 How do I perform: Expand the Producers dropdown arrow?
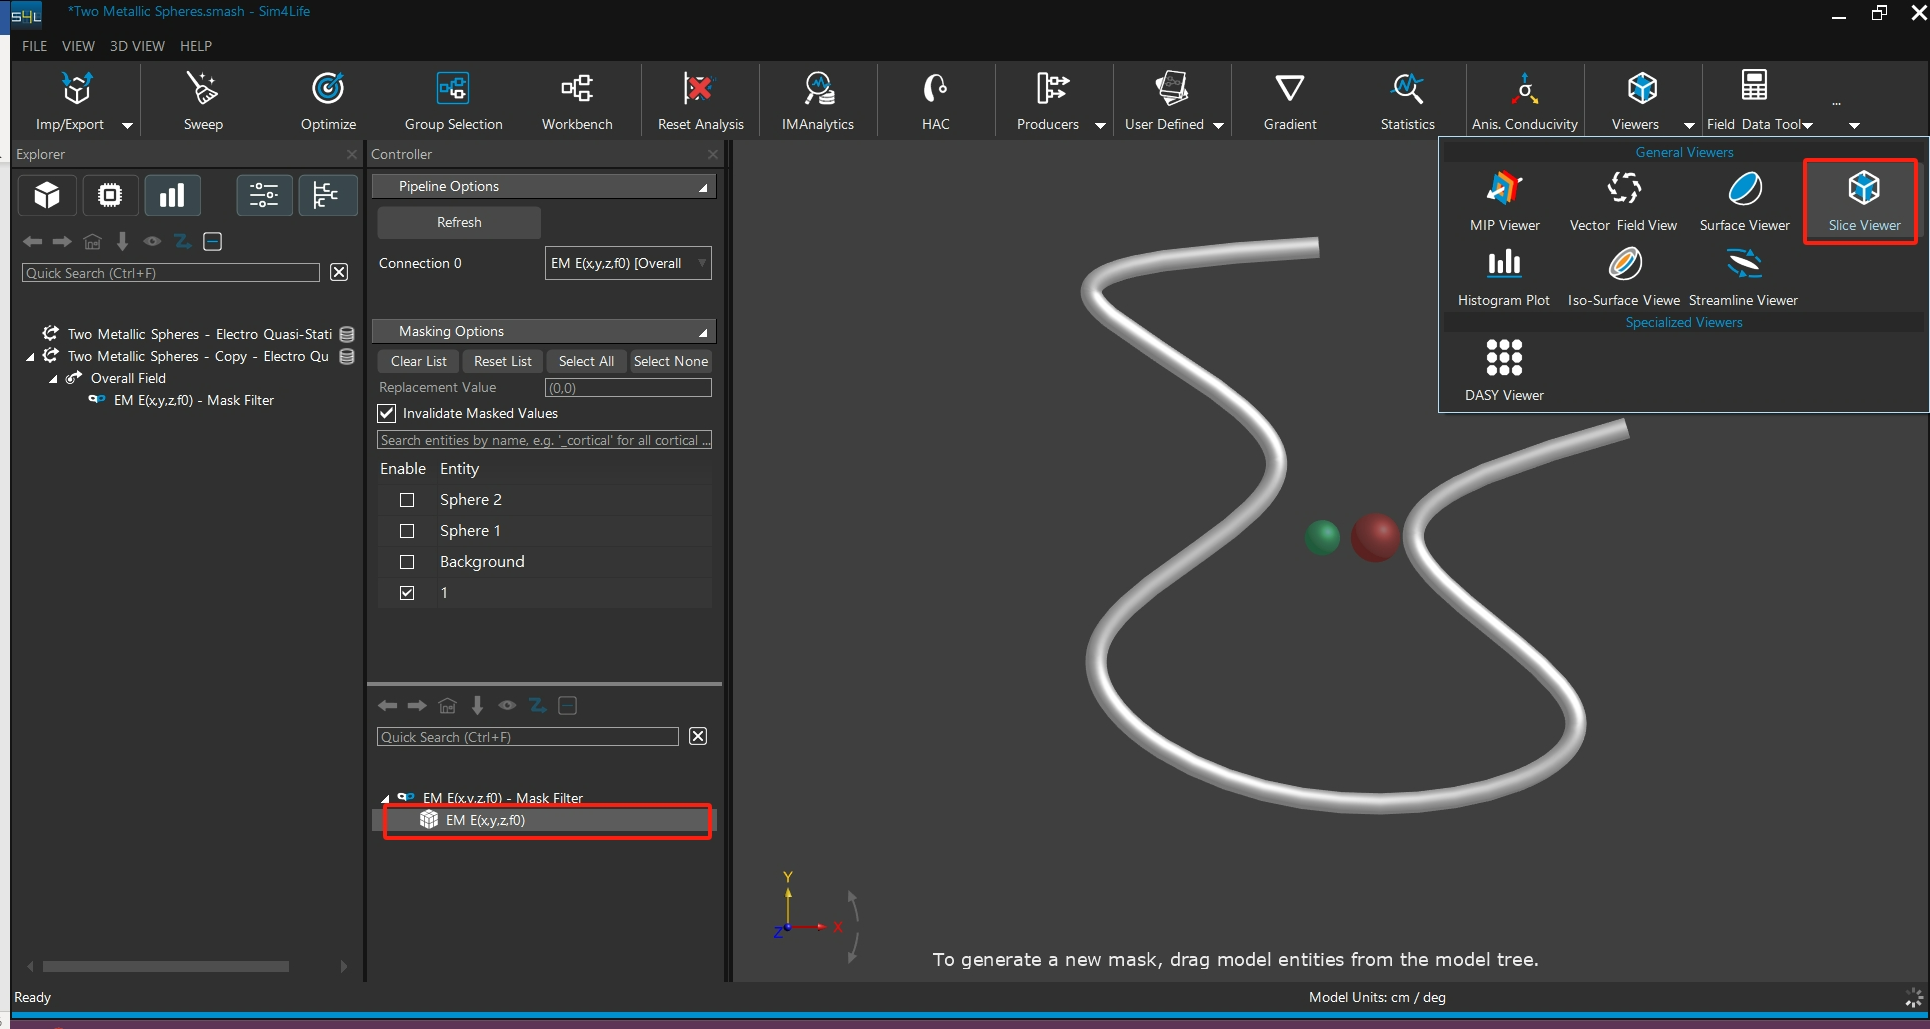click(x=1100, y=126)
